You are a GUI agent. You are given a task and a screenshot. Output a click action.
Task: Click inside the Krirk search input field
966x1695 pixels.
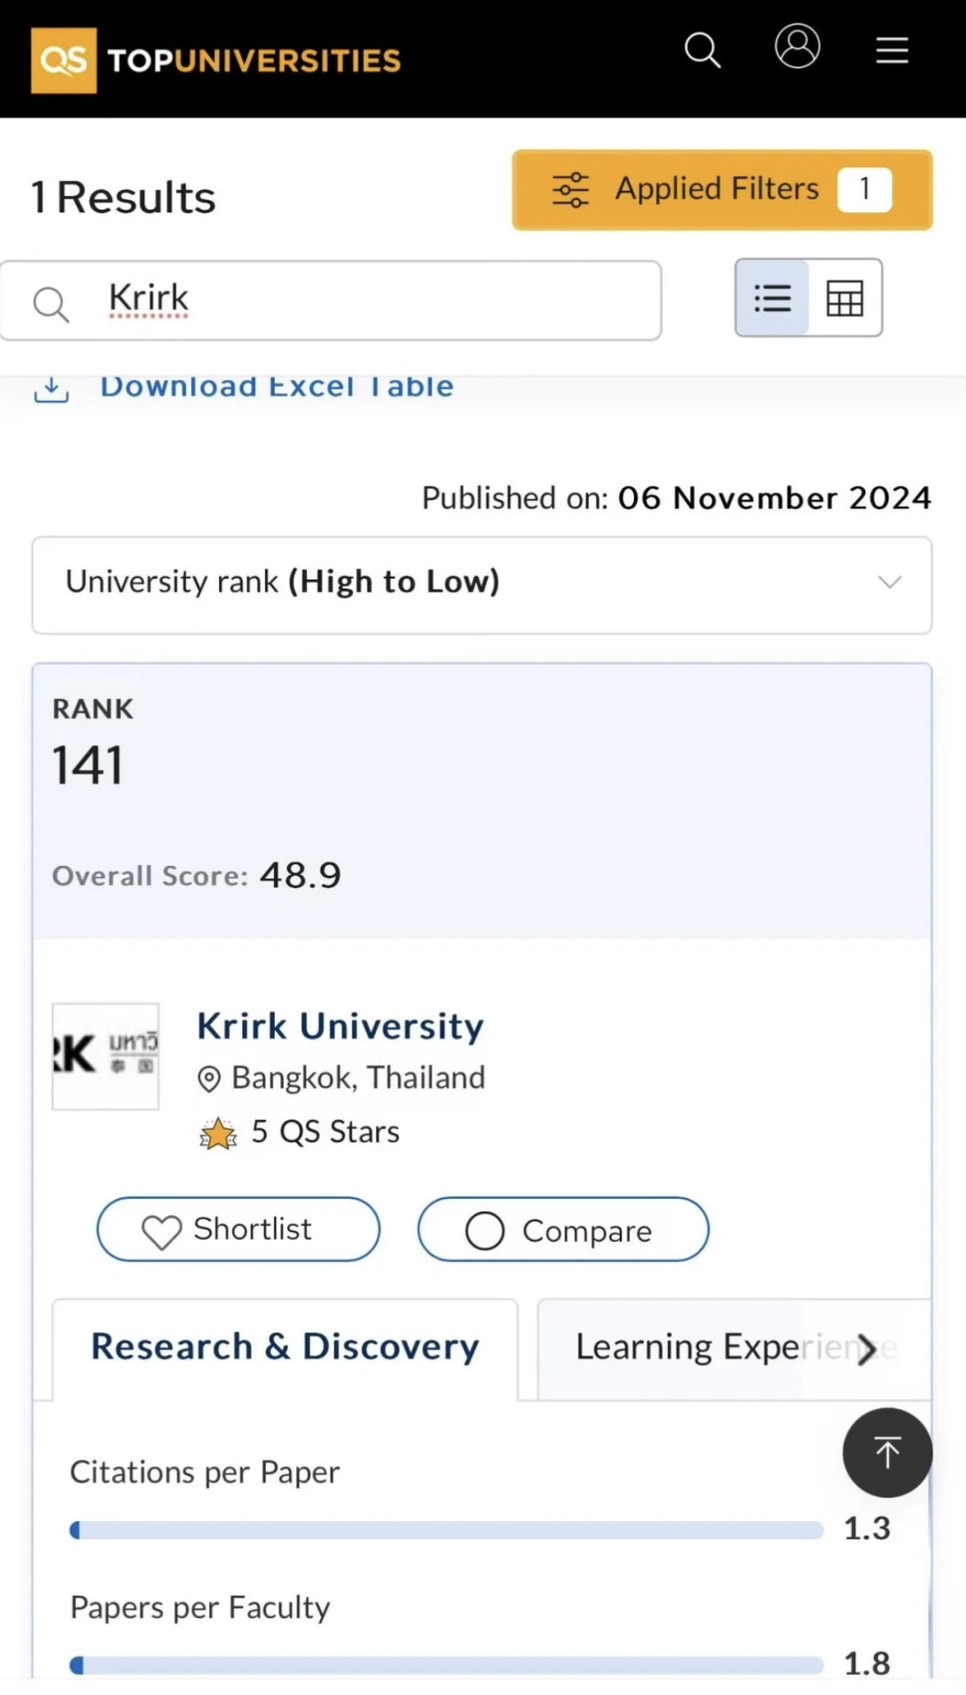330,298
